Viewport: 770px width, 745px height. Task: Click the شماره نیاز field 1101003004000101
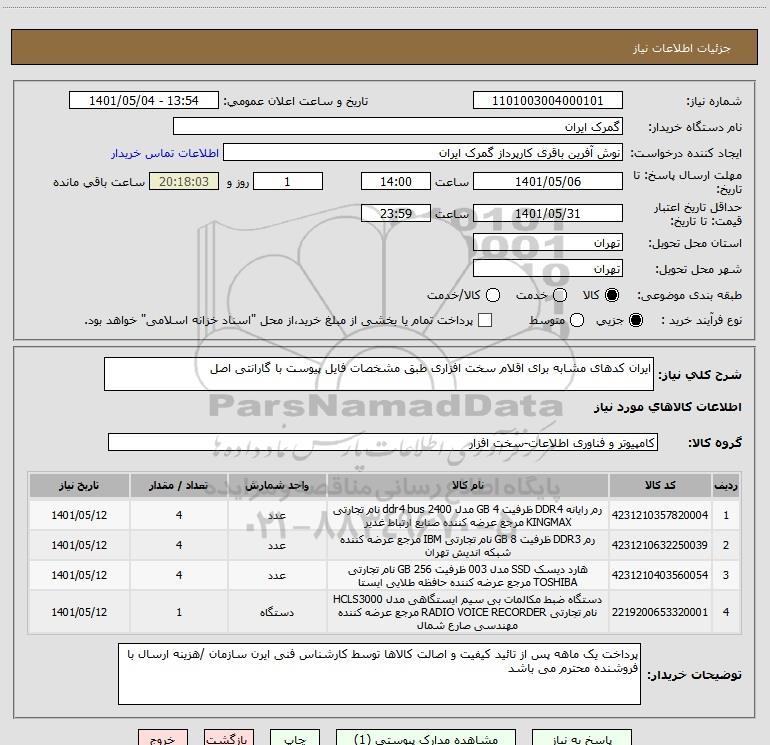point(548,100)
